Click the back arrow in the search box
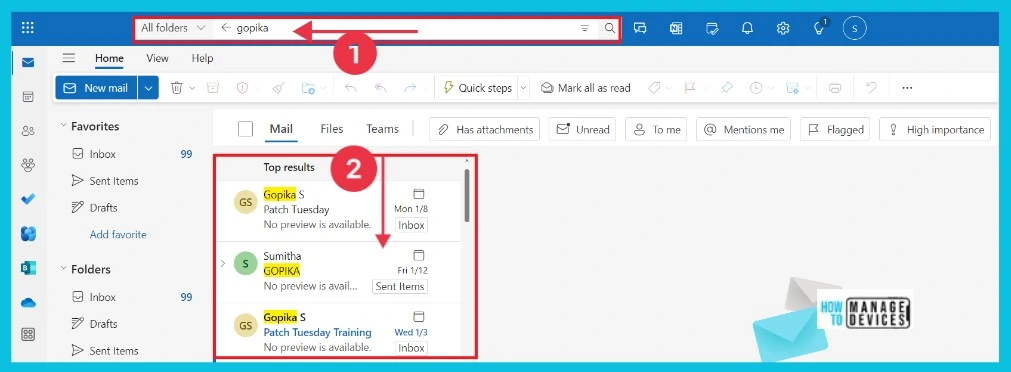1011x372 pixels. click(225, 28)
